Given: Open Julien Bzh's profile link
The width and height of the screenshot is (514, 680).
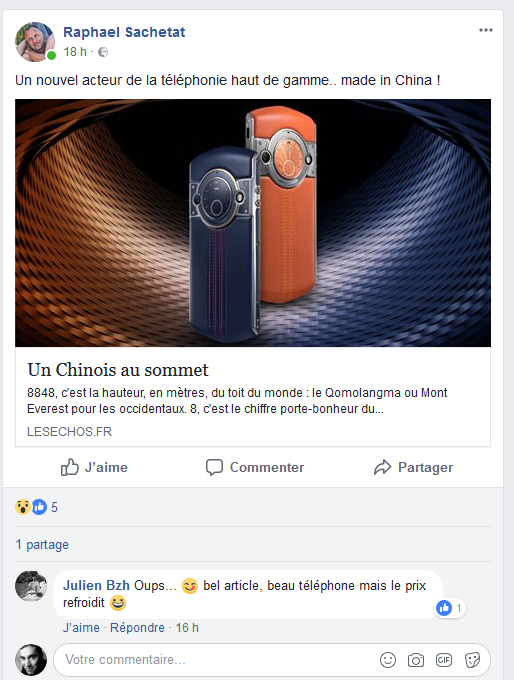Looking at the screenshot, I should point(96,585).
